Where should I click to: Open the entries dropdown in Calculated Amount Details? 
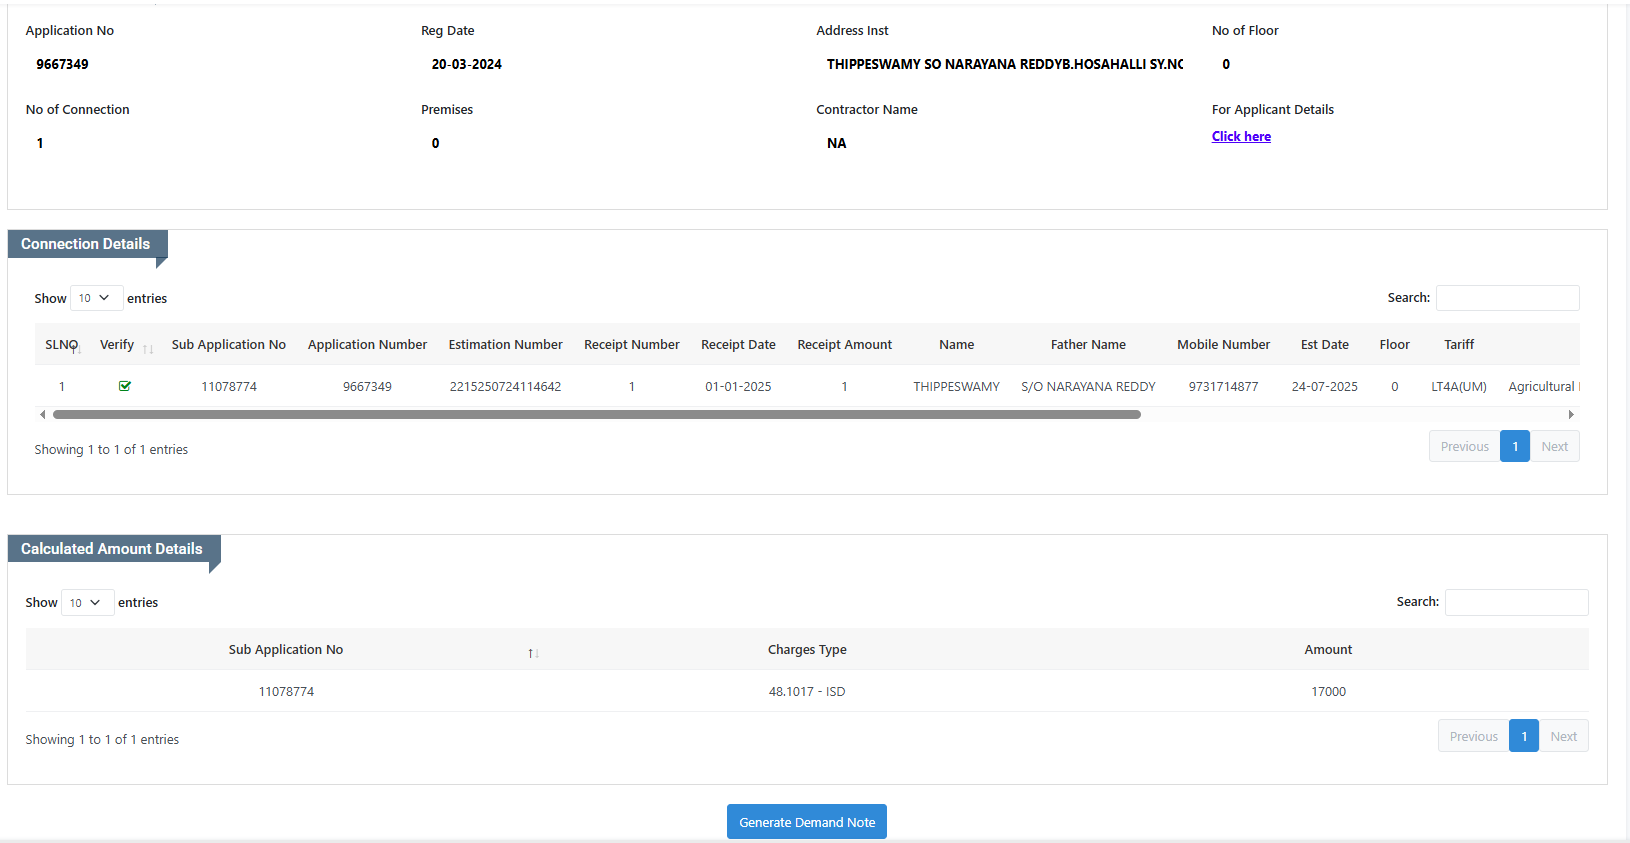(x=87, y=602)
